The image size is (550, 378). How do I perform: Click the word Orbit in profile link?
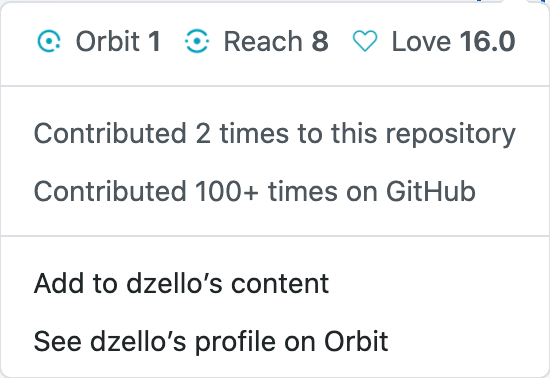pyautogui.click(x=356, y=341)
